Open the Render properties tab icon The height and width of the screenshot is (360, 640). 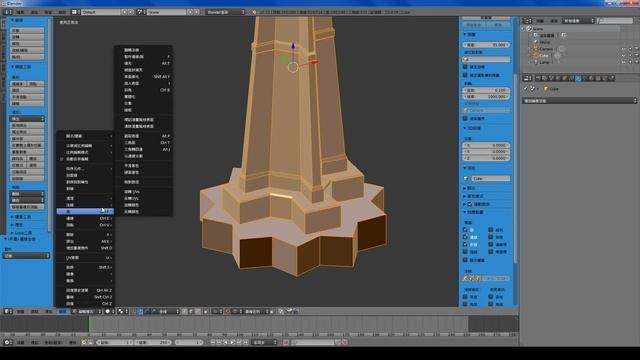tap(538, 78)
